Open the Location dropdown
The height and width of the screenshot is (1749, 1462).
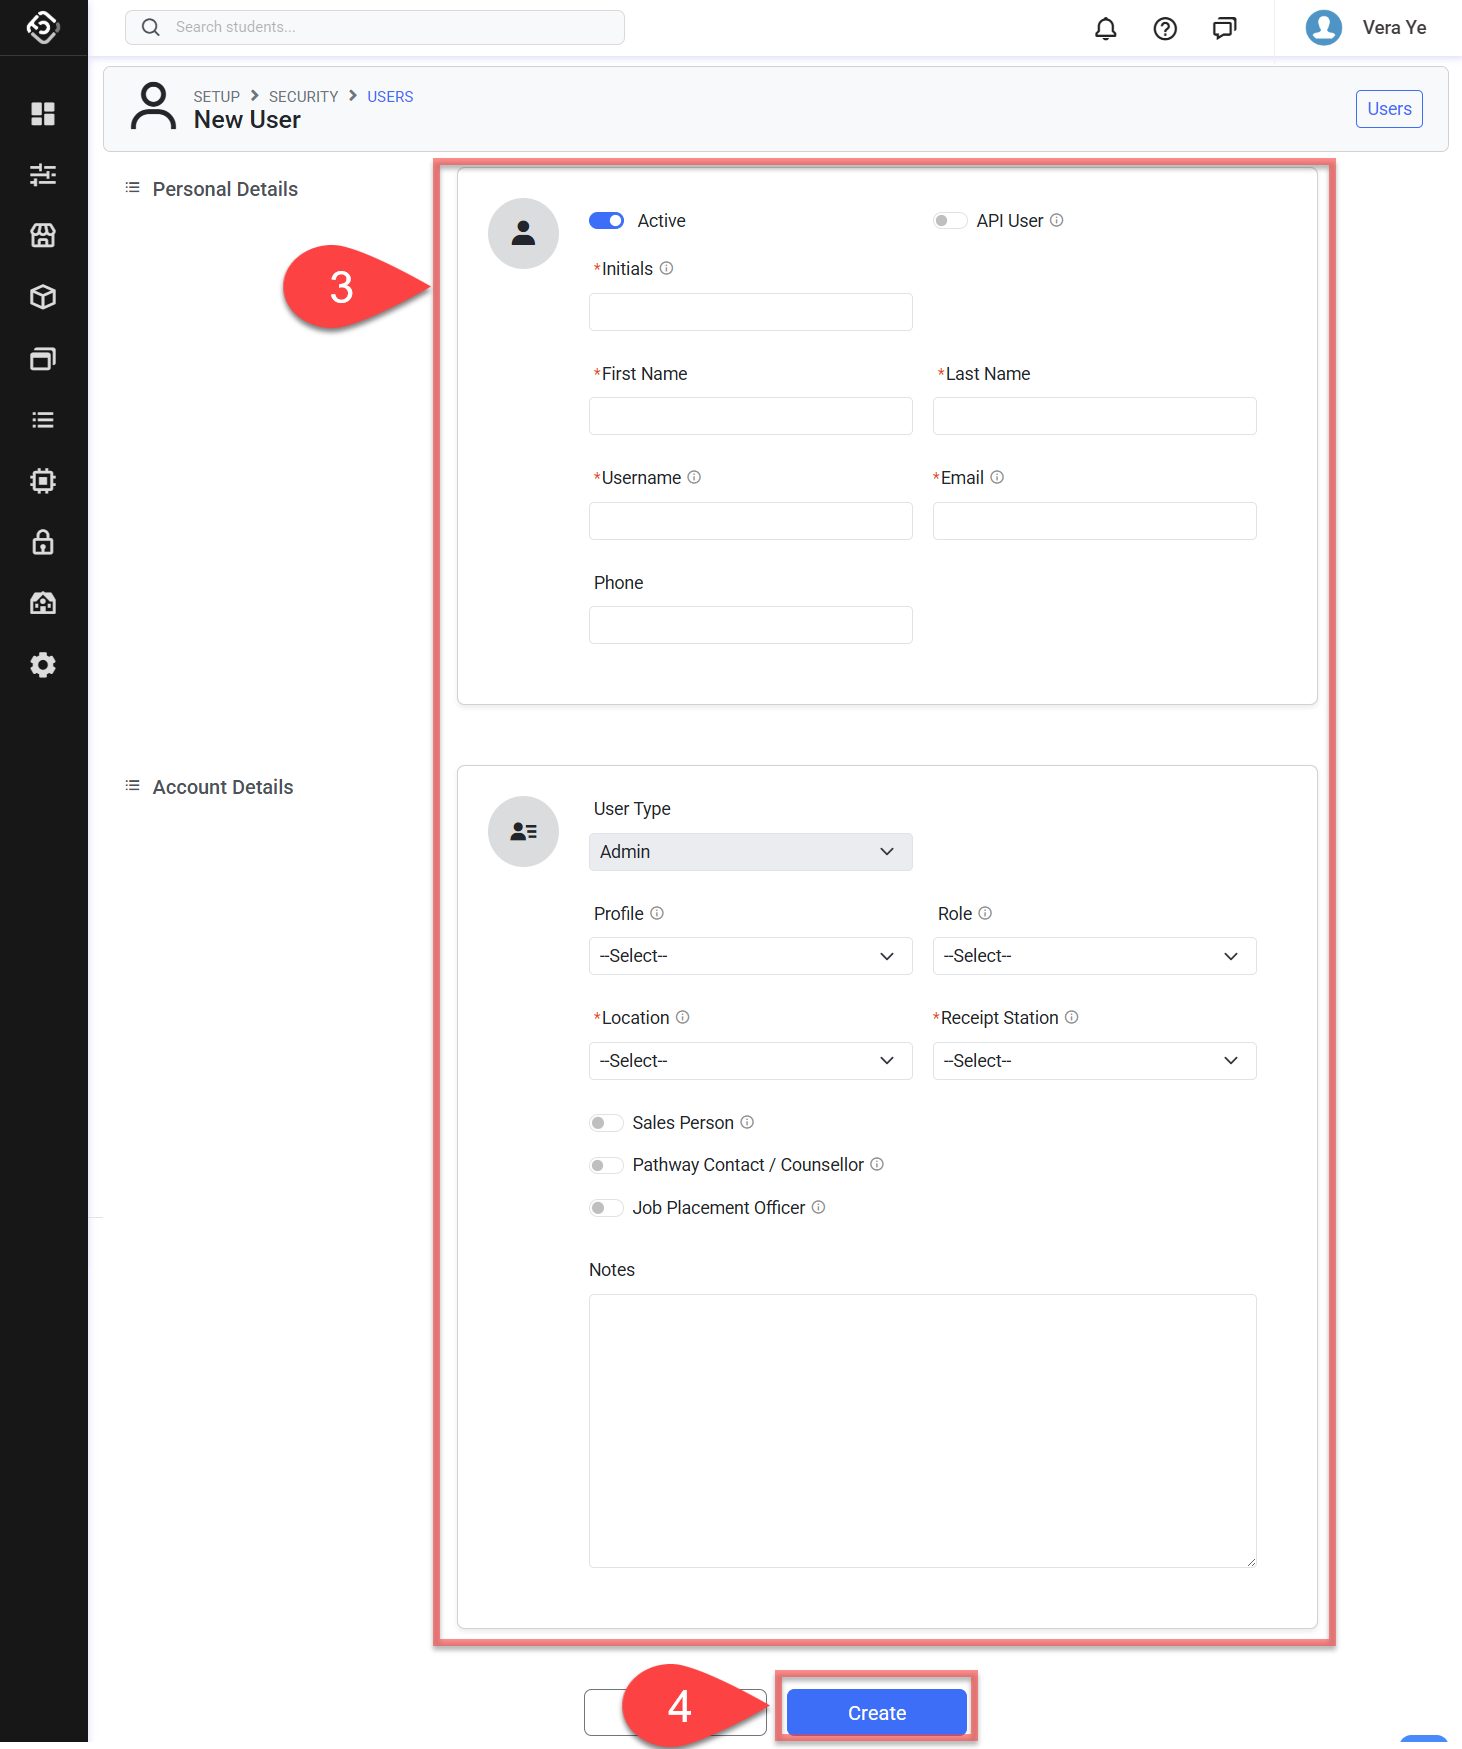point(750,1061)
